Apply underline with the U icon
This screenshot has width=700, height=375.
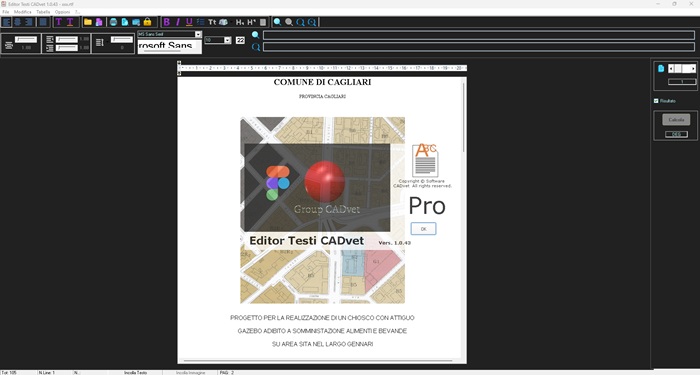(x=189, y=22)
